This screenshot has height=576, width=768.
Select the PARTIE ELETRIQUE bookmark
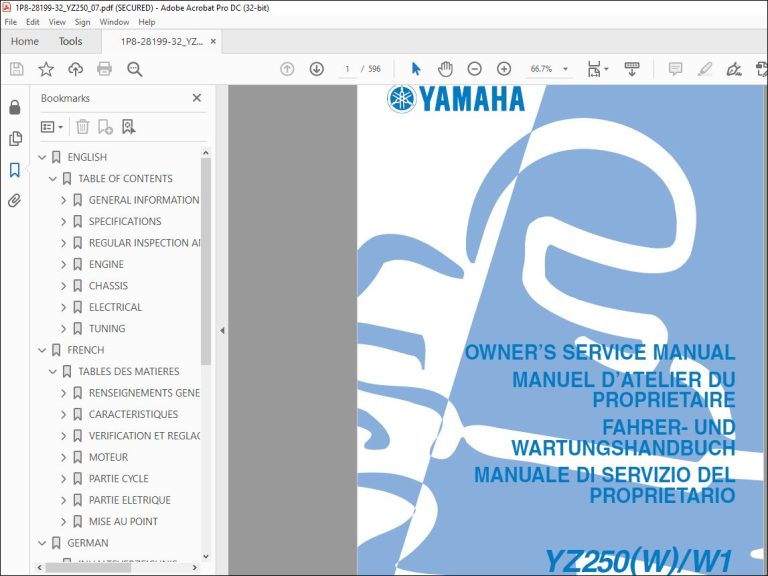pos(130,501)
